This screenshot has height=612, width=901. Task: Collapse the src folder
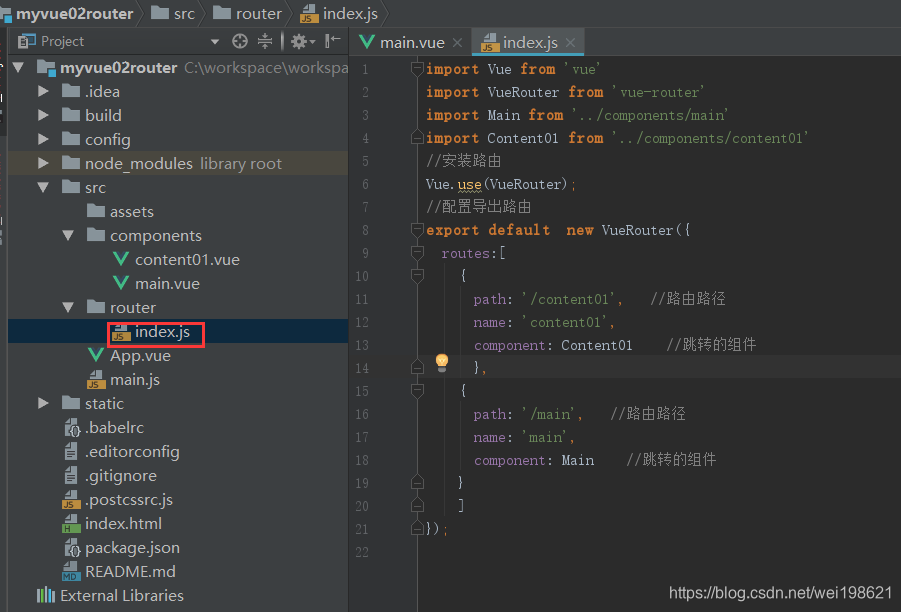43,187
